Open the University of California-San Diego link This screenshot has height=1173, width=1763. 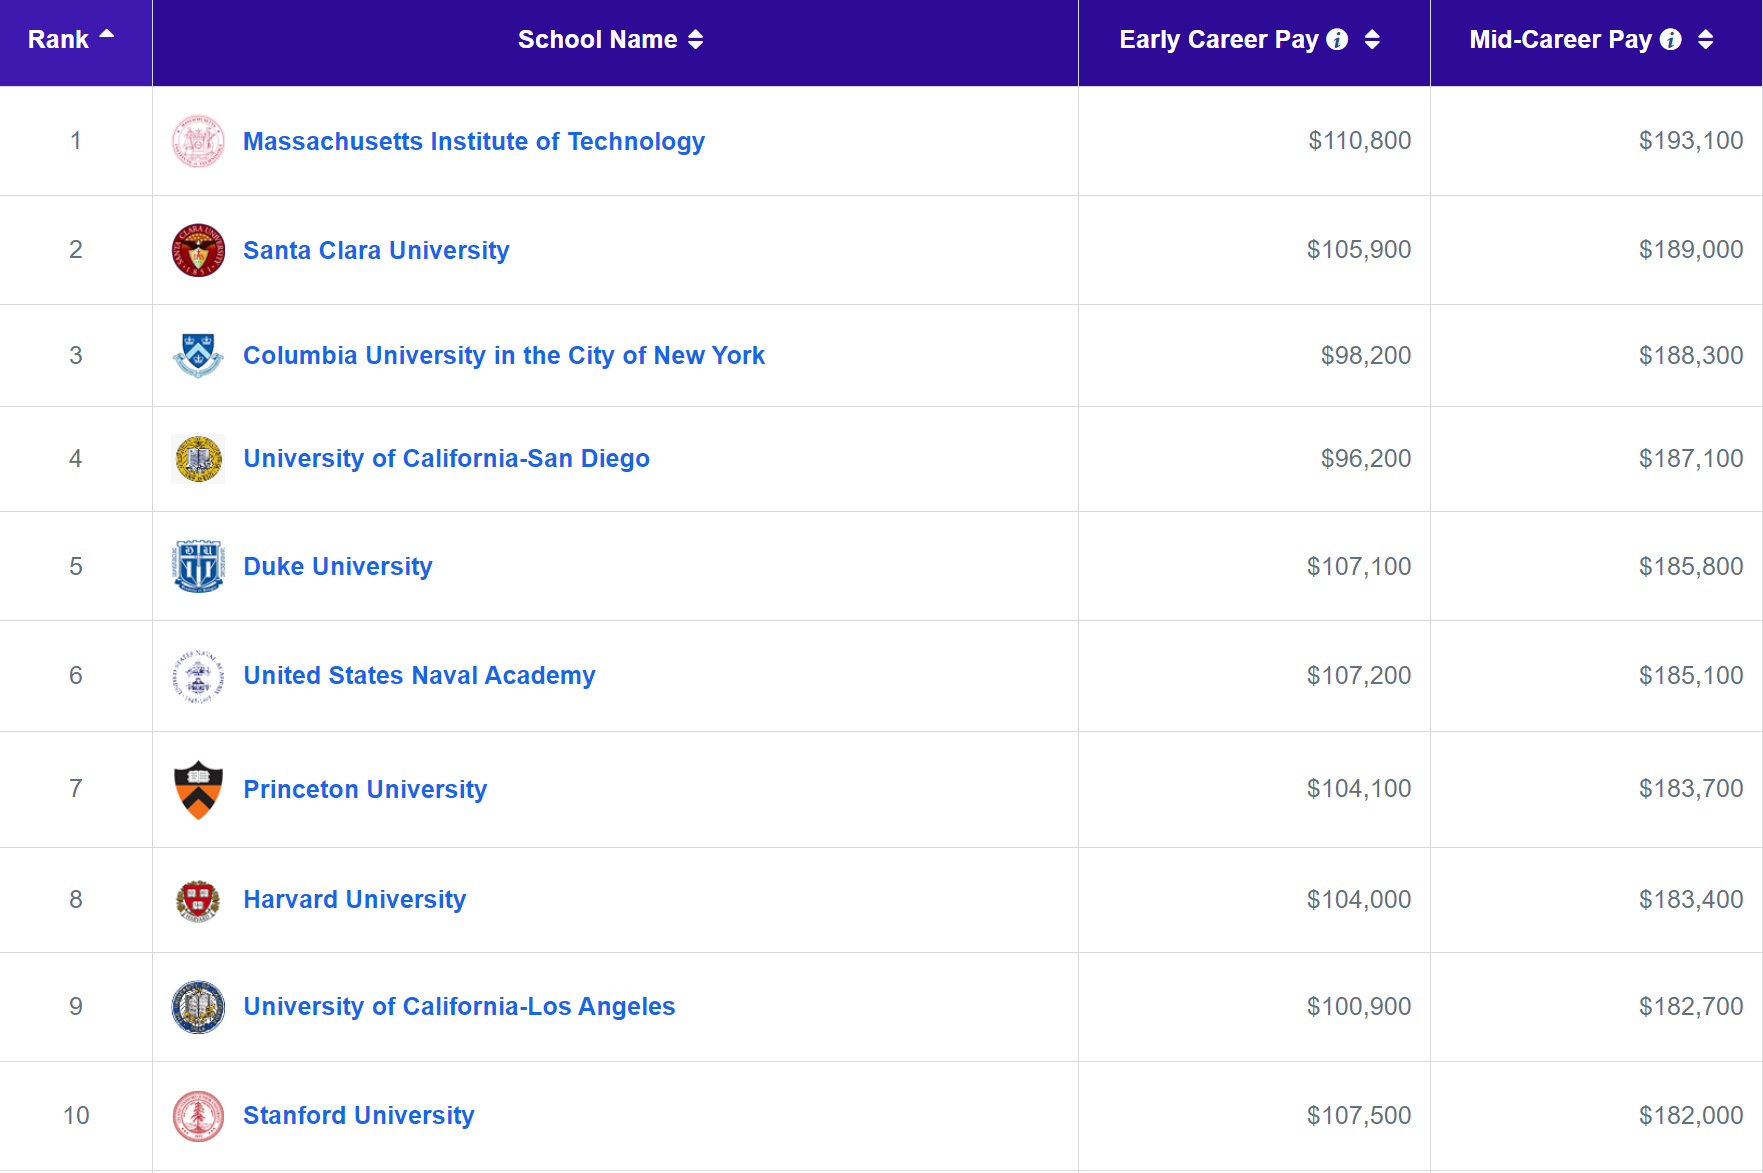[446, 458]
